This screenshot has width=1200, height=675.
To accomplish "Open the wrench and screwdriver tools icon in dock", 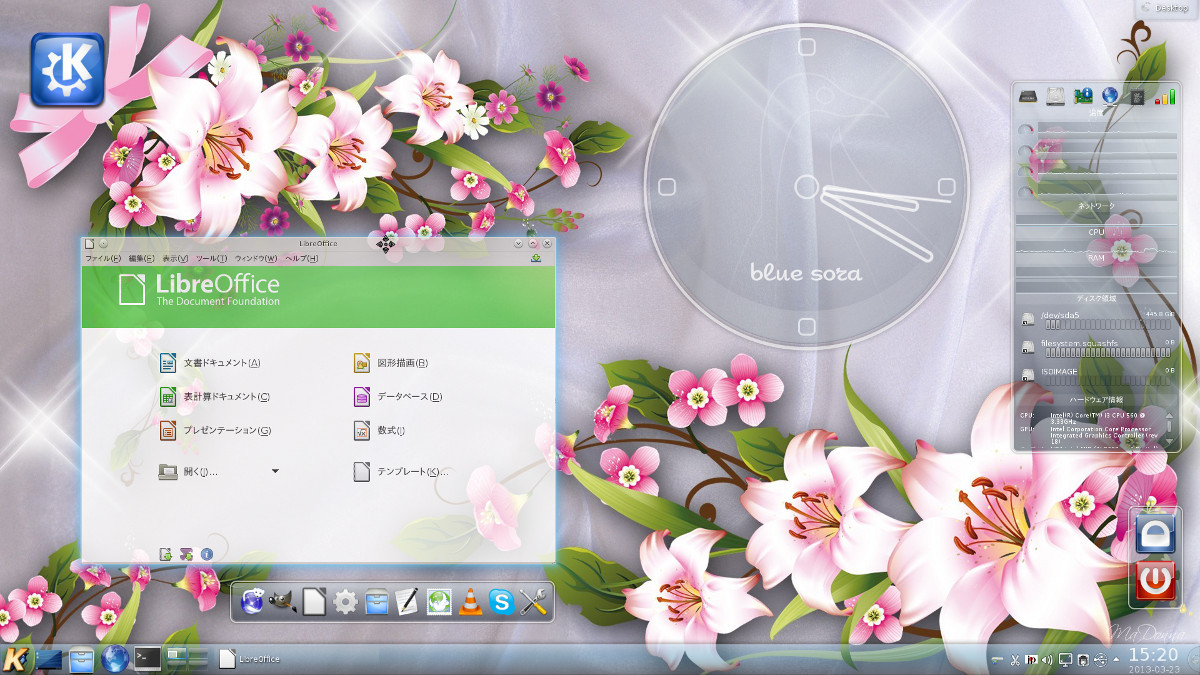I will click(533, 602).
